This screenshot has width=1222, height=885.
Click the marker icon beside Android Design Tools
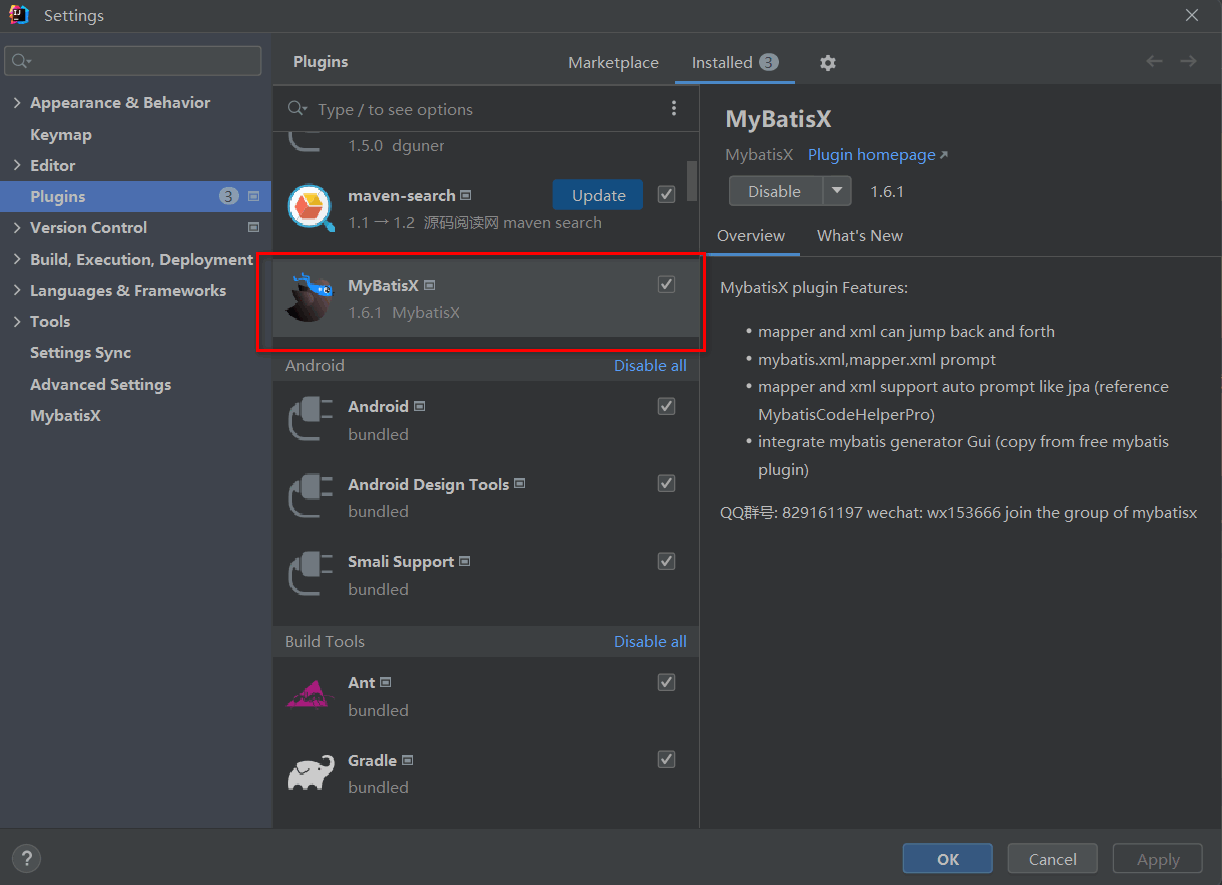(520, 485)
